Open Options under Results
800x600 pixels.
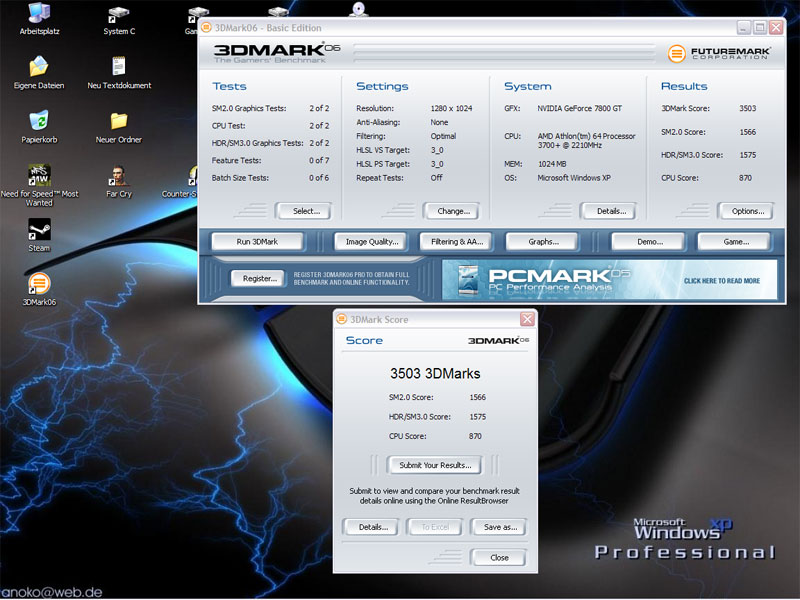(x=745, y=211)
